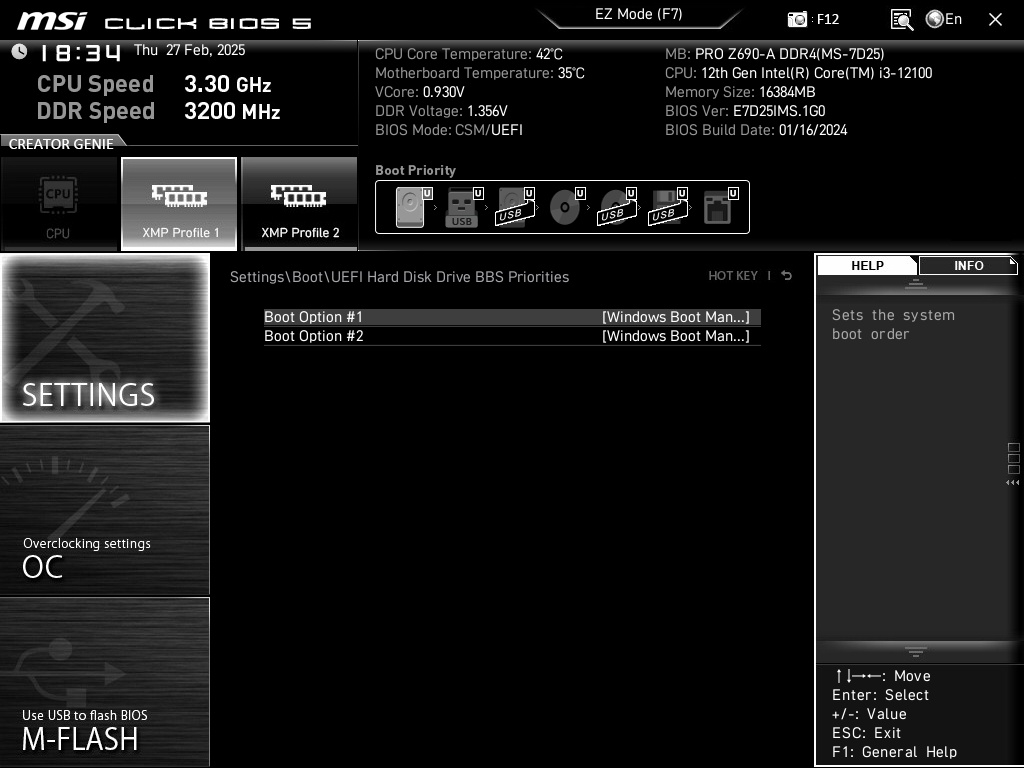Click the Motherboard Temperature 35°C entry
Screen dimensions: 1024x768
point(480,73)
